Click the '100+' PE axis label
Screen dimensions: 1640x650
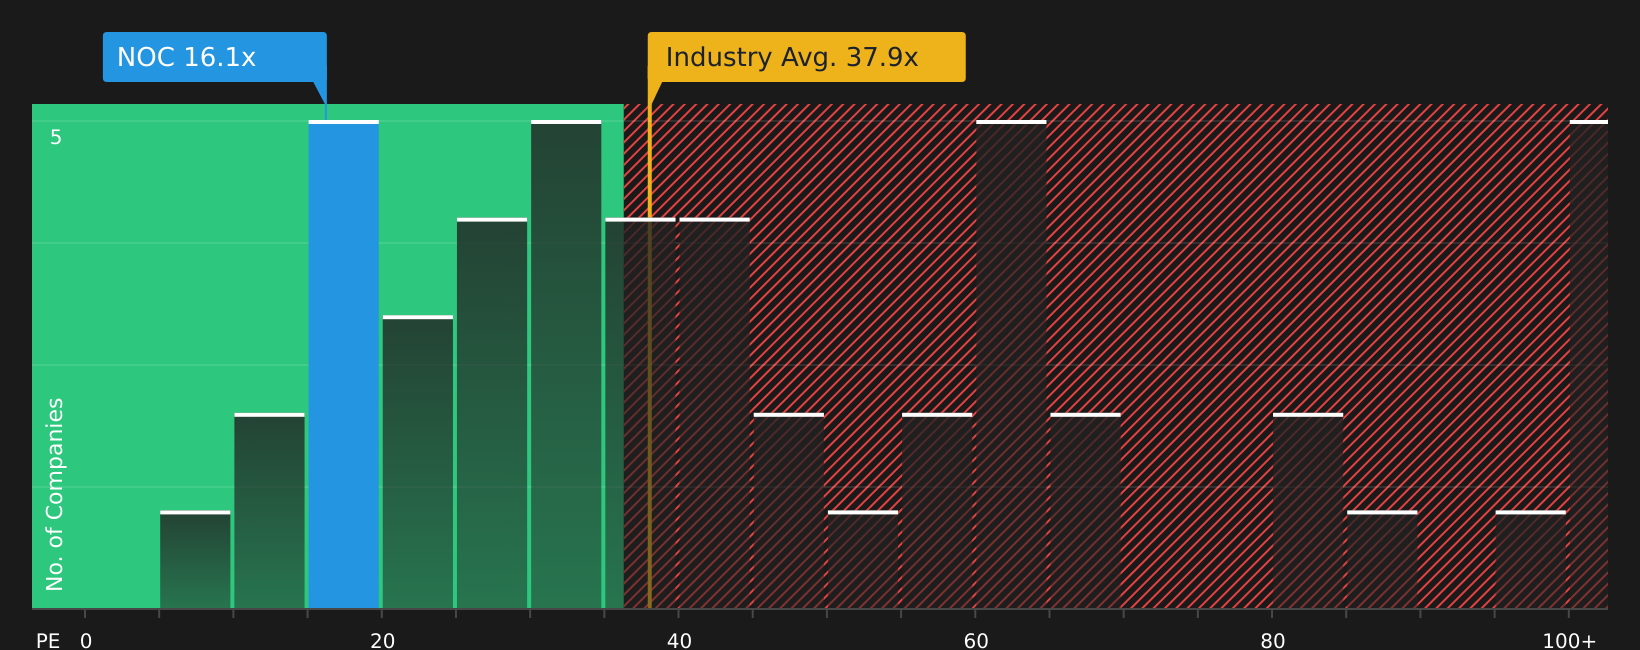(1569, 641)
